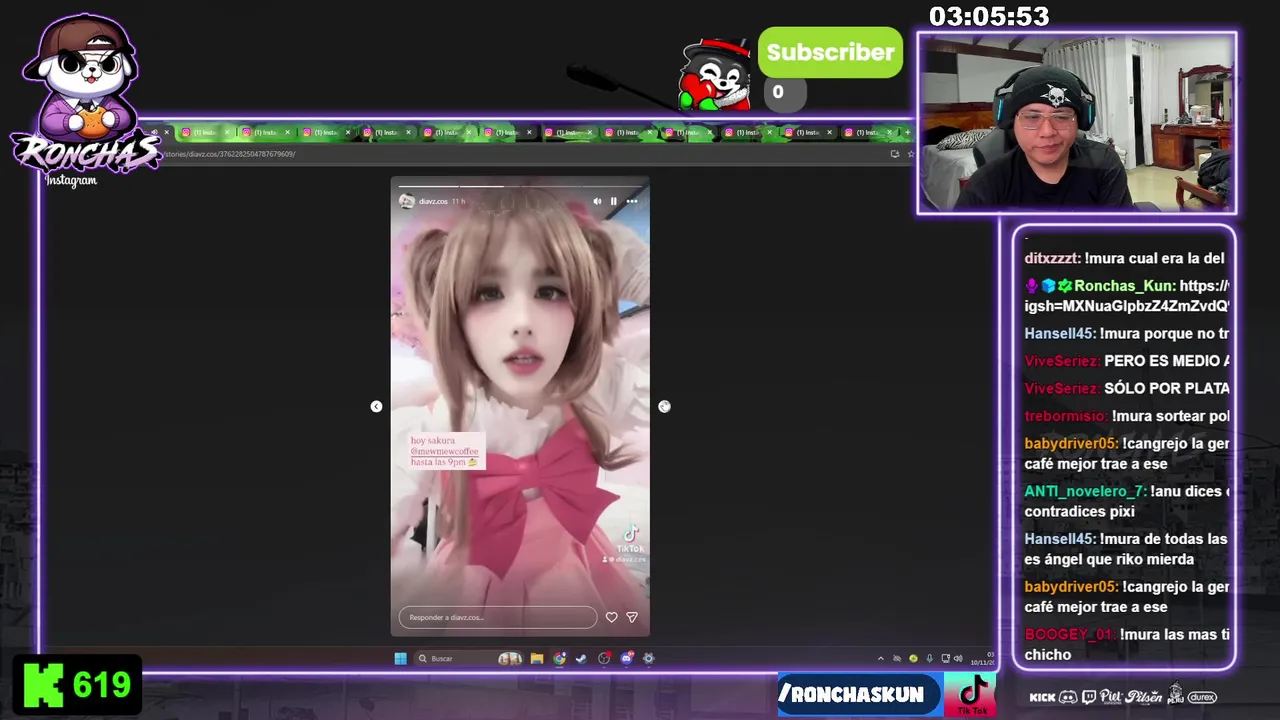Click the KICK text logo in sponsor strip
1280x720 pixels.
pyautogui.click(x=1042, y=697)
